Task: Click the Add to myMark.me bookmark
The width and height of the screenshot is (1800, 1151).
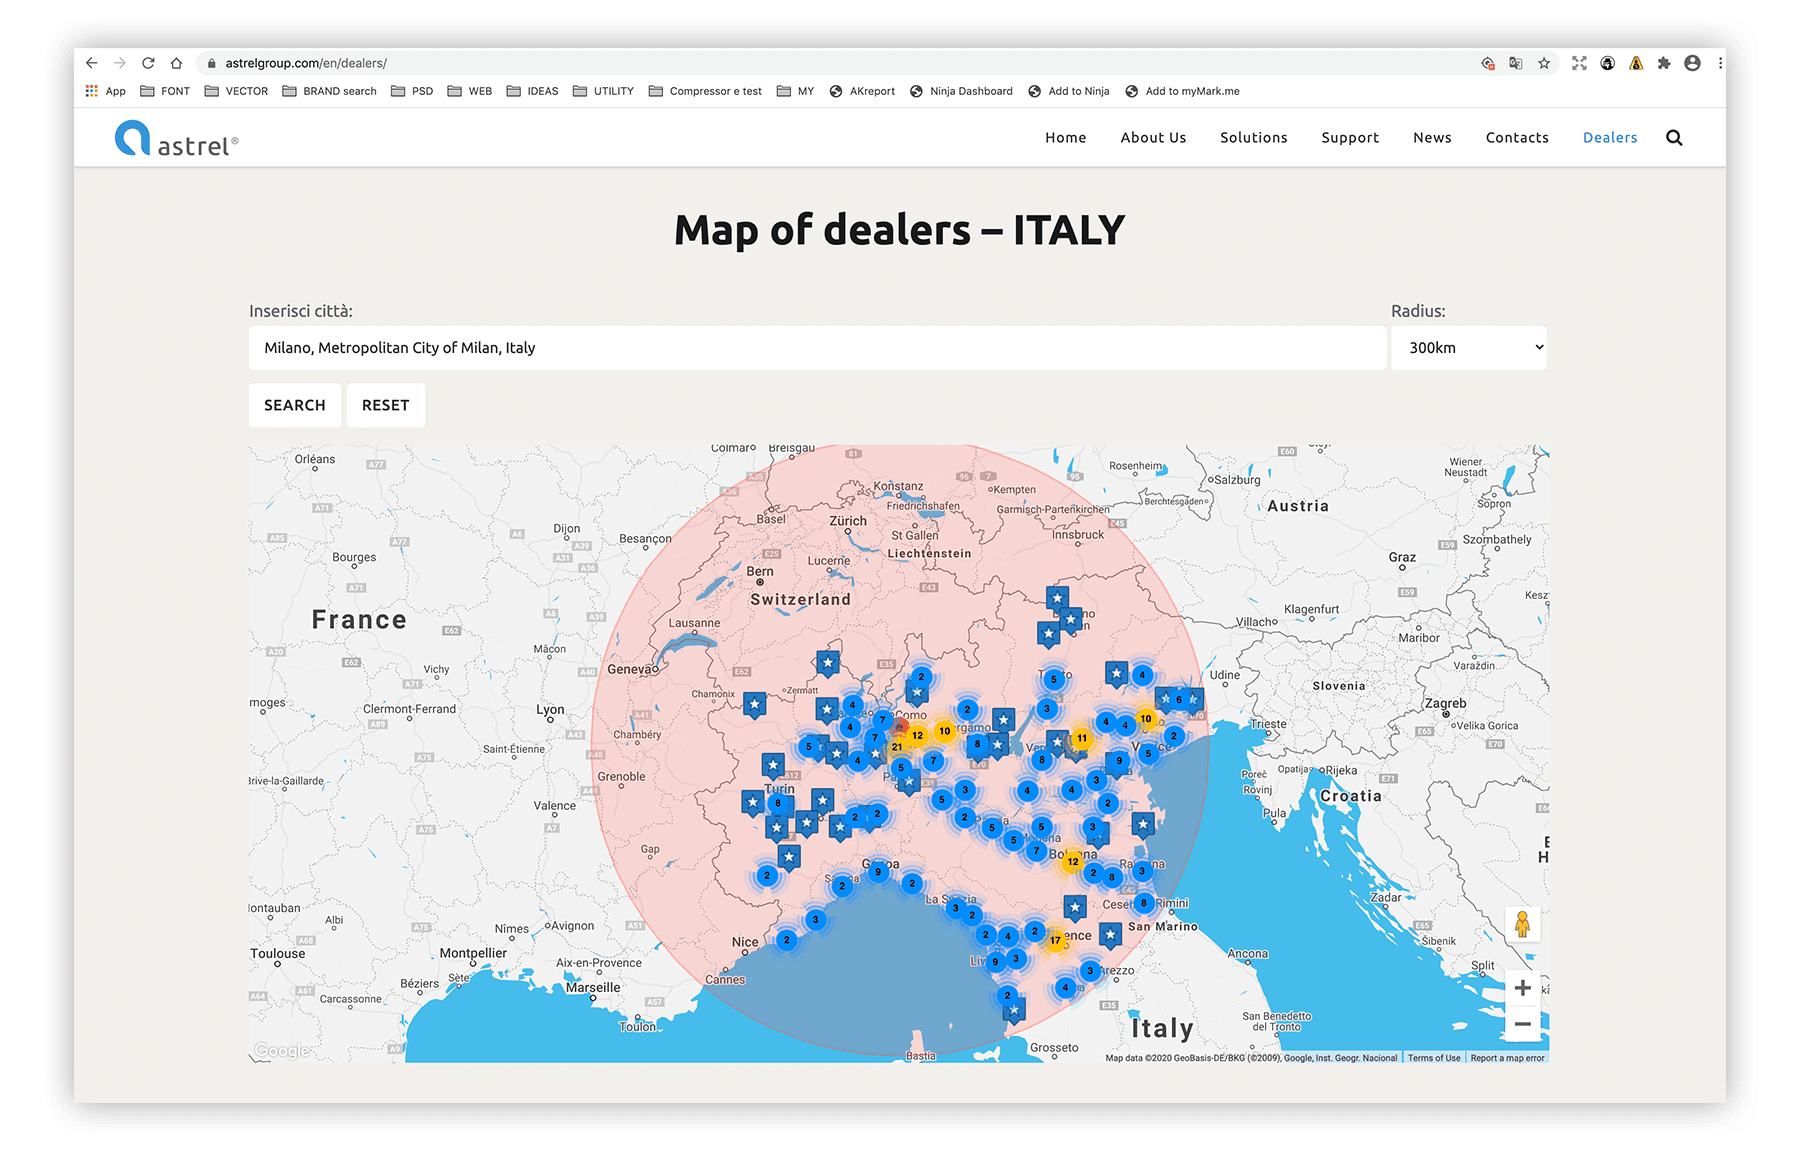Action: [x=1182, y=91]
